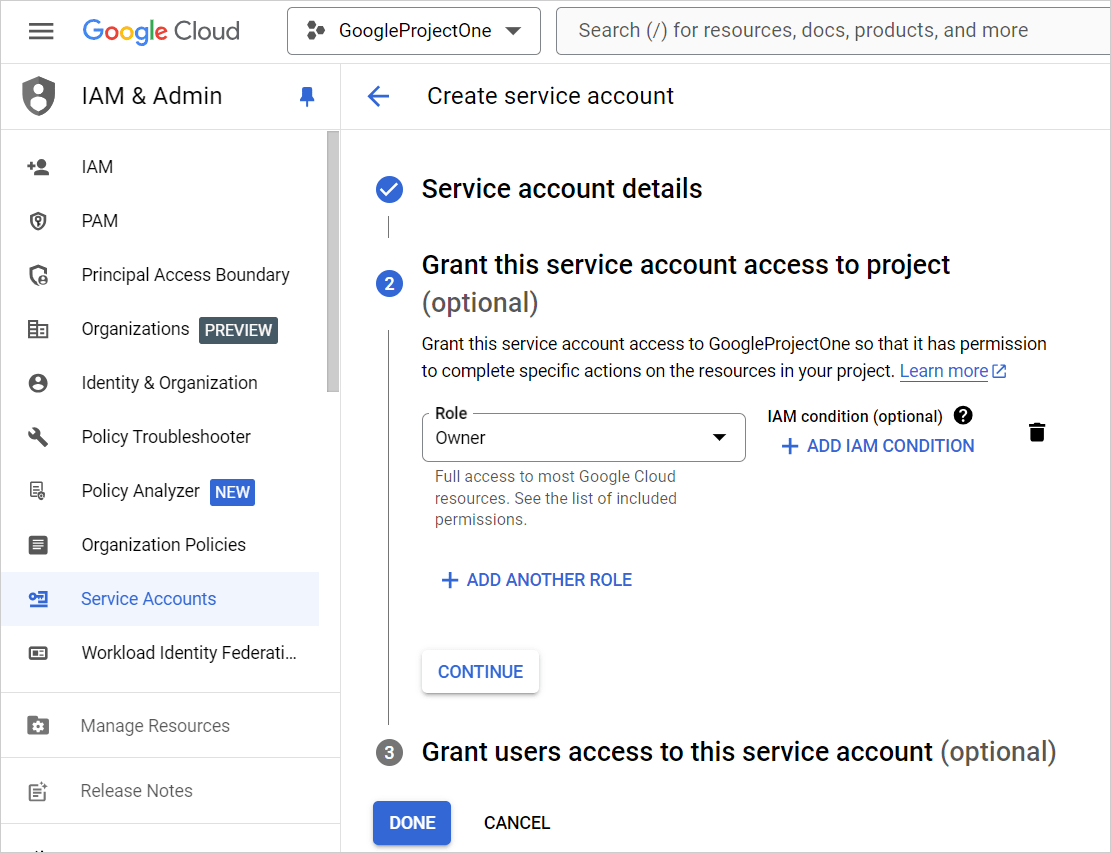Click the IAM condition help icon

tap(963, 416)
